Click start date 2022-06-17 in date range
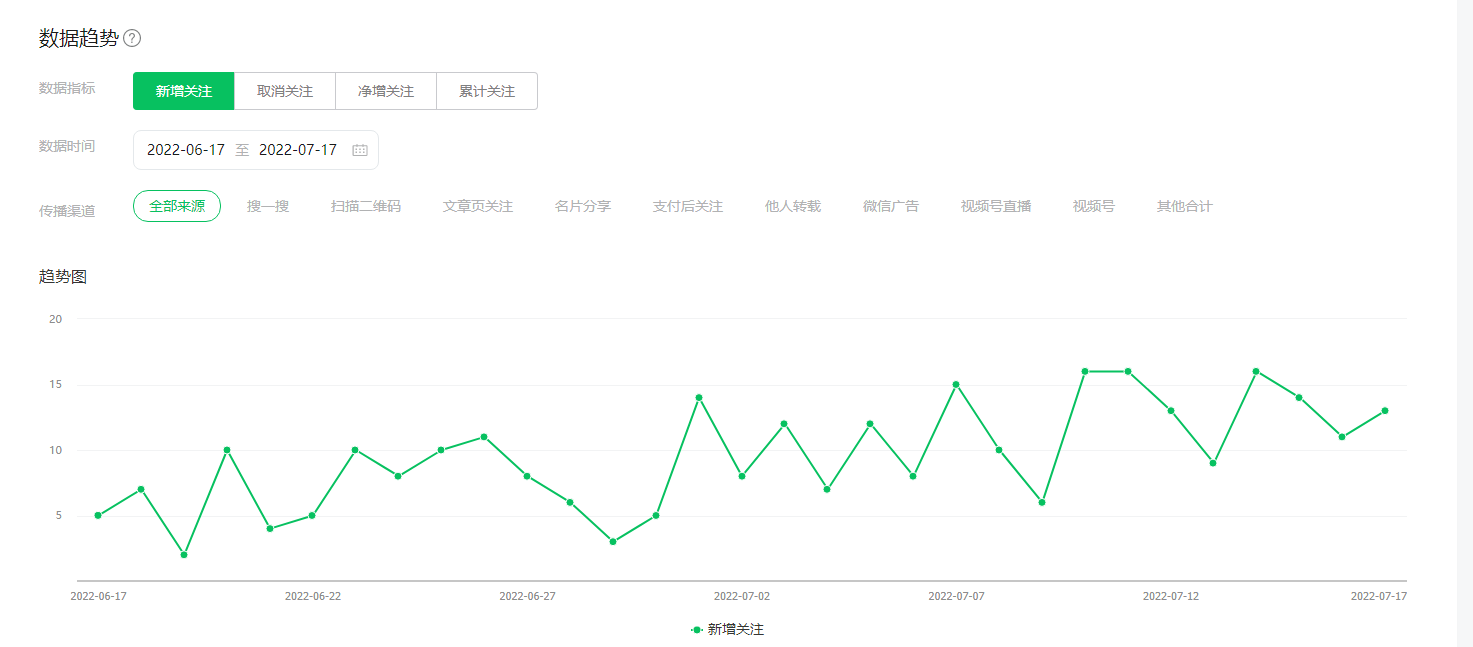This screenshot has height=647, width=1473. tap(186, 150)
